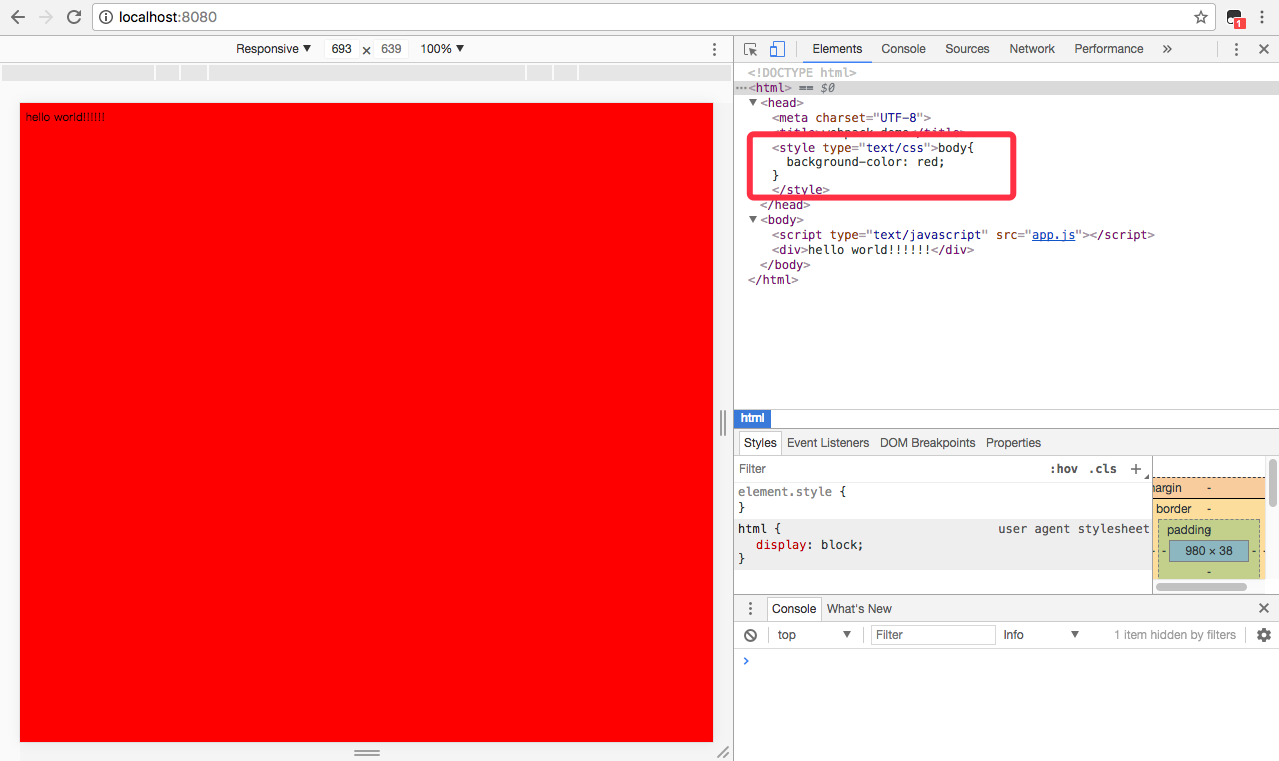
Task: Click the viewport bottom resize handle
Action: pyautogui.click(x=367, y=752)
